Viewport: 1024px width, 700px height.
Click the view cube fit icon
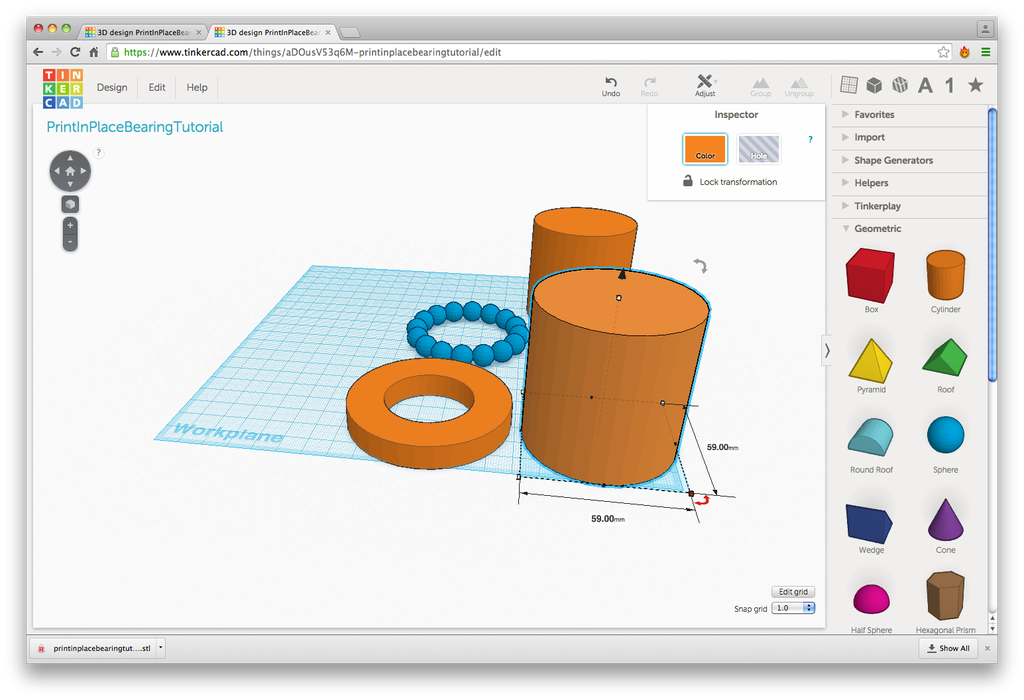click(70, 204)
